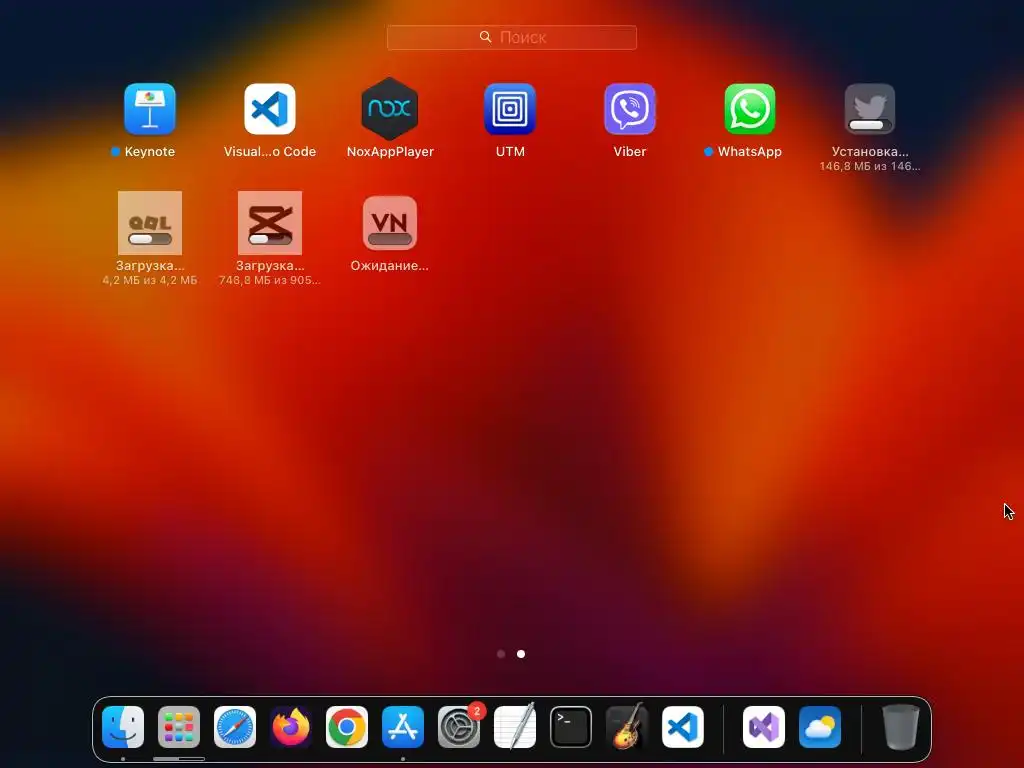Click Launchpad icon in the Dock
Viewport: 1024px width, 768px height.
(x=179, y=727)
